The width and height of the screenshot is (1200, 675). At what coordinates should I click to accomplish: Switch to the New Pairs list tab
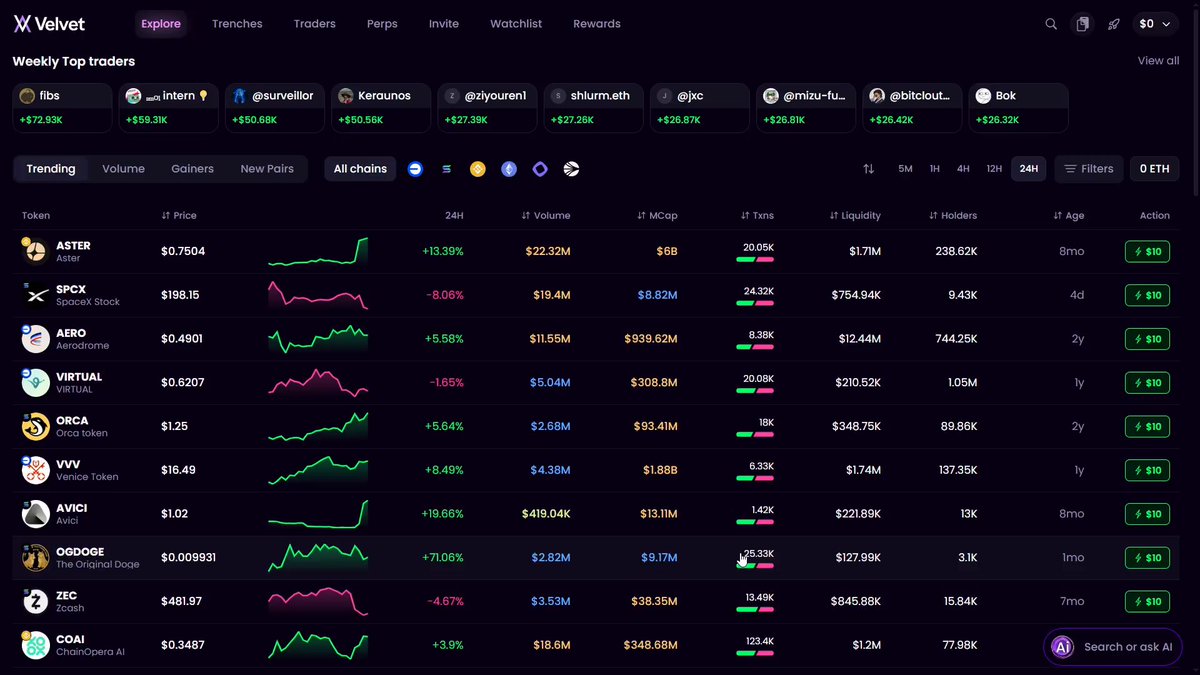267,169
